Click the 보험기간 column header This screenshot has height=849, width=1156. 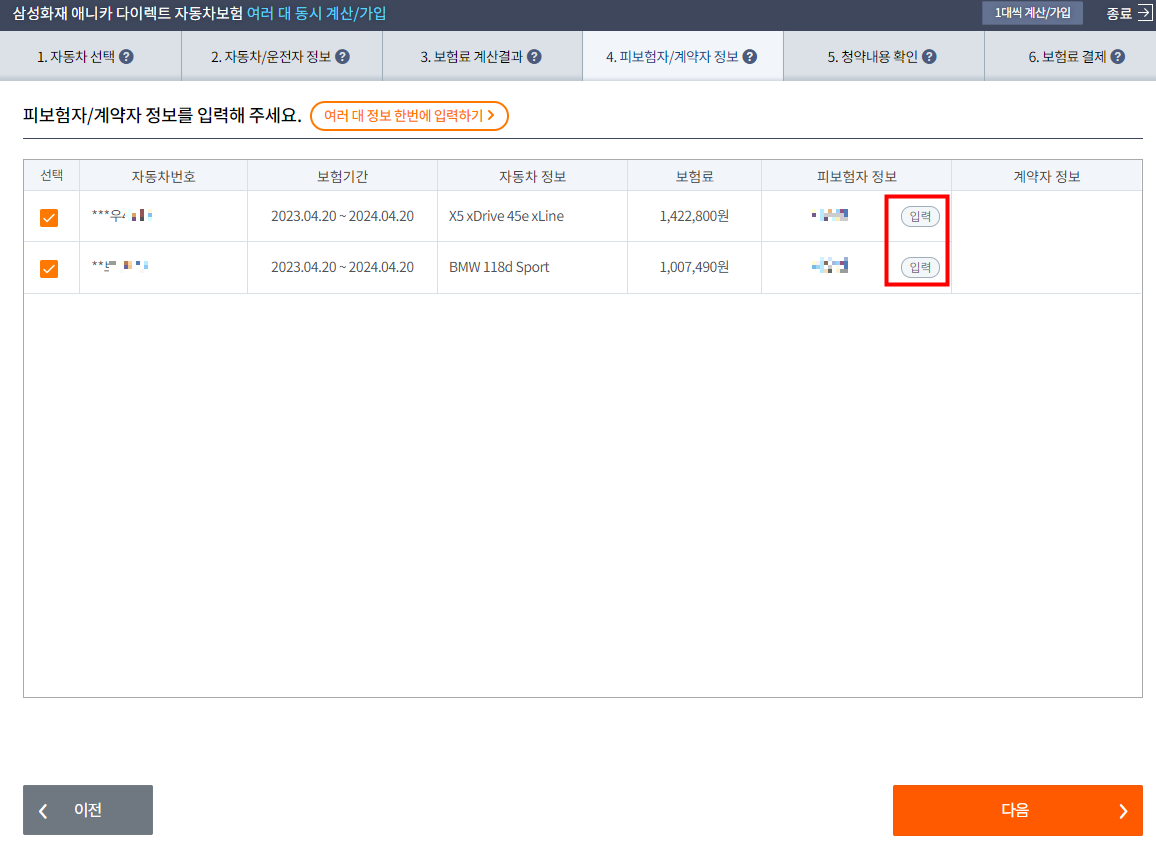coord(342,176)
